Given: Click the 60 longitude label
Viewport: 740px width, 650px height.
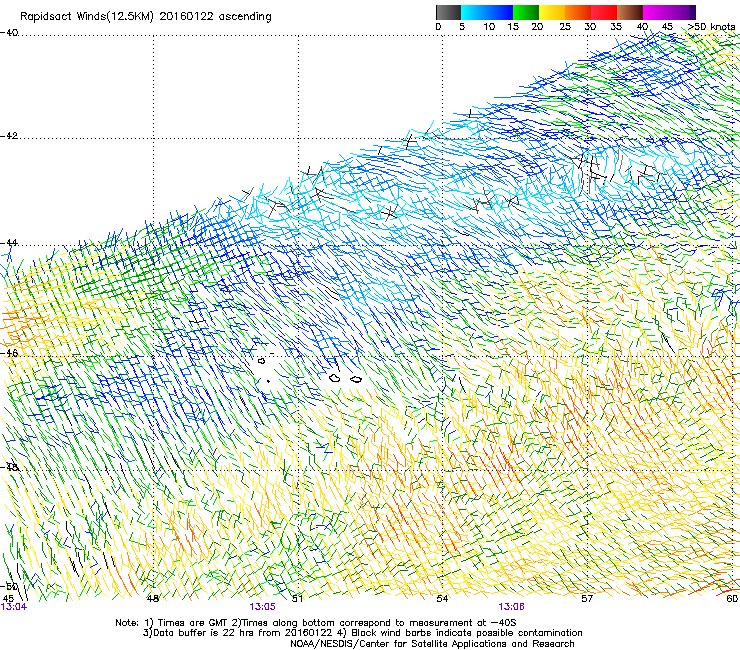Looking at the screenshot, I should pos(732,599).
